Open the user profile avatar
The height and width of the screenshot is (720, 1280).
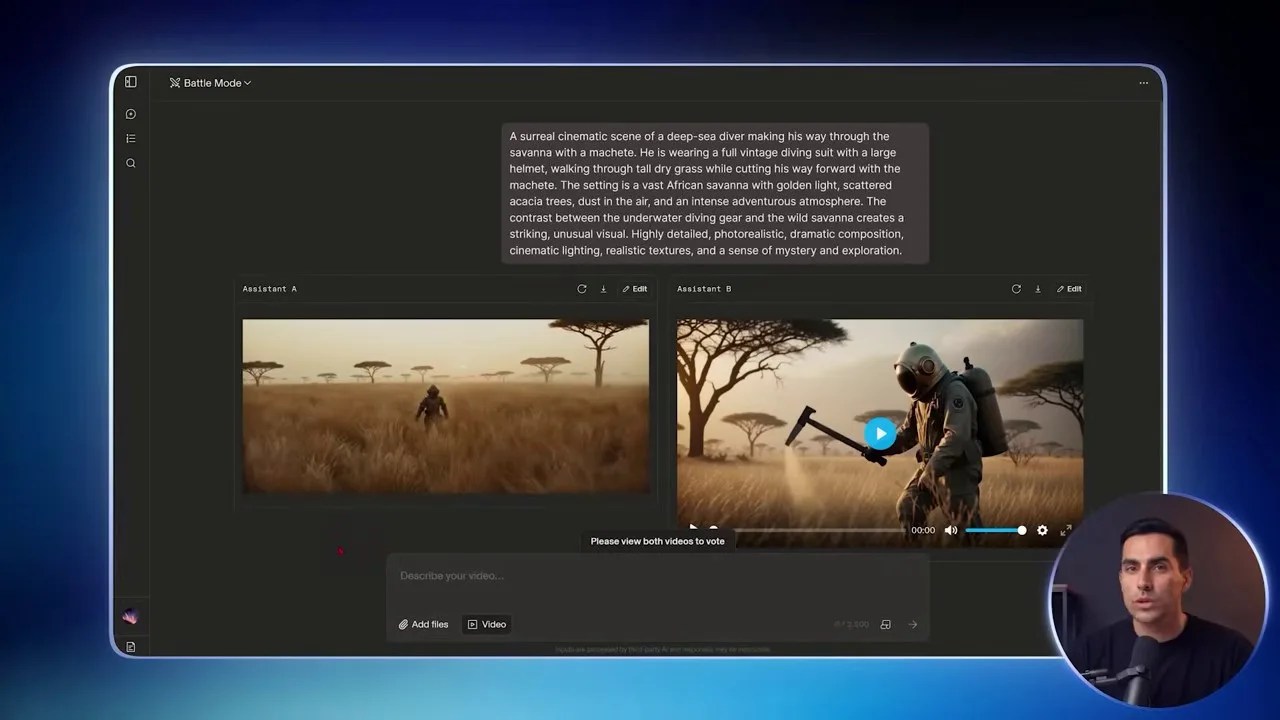point(130,617)
